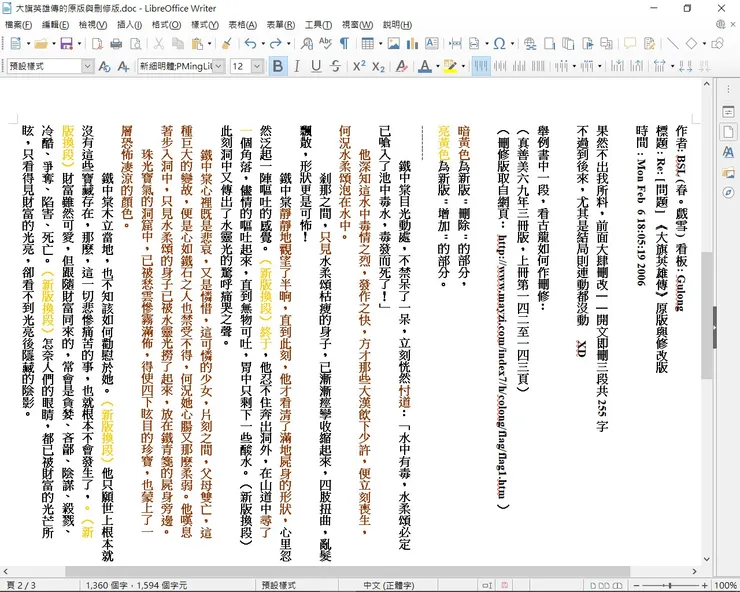
Task: Insert special character Omega icon
Action: (x=499, y=44)
